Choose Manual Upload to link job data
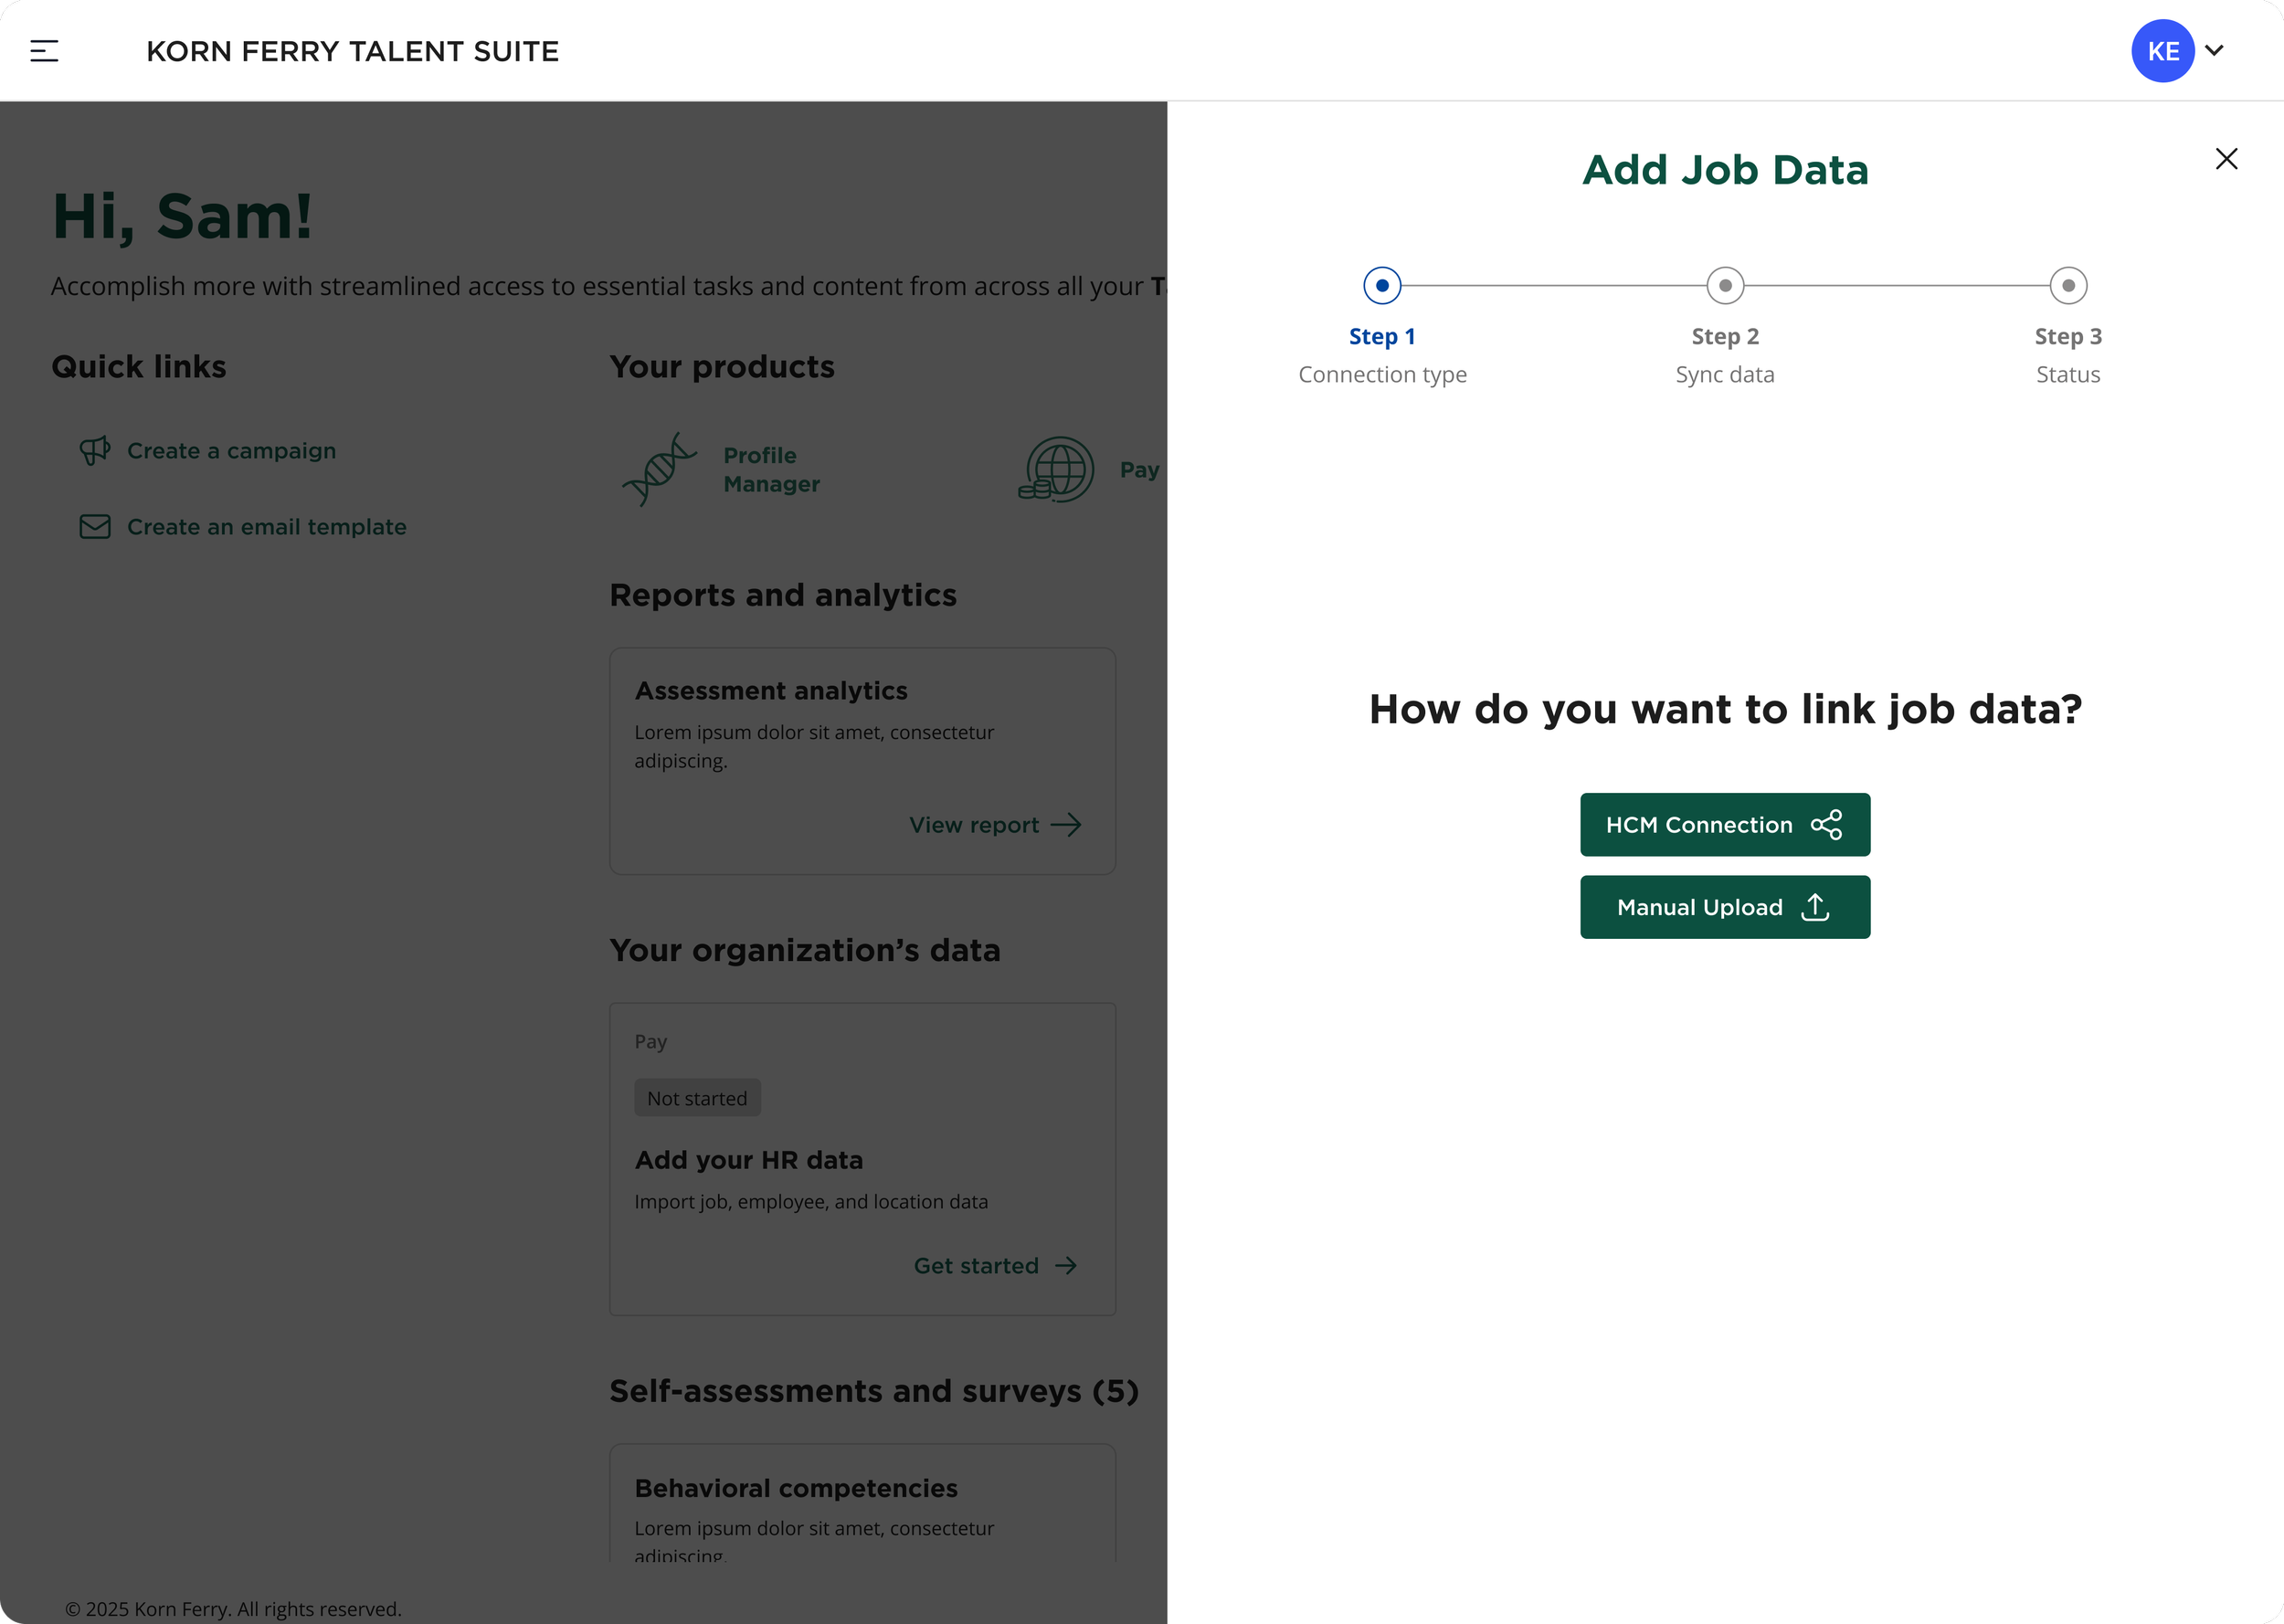This screenshot has height=1624, width=2284. click(1725, 907)
